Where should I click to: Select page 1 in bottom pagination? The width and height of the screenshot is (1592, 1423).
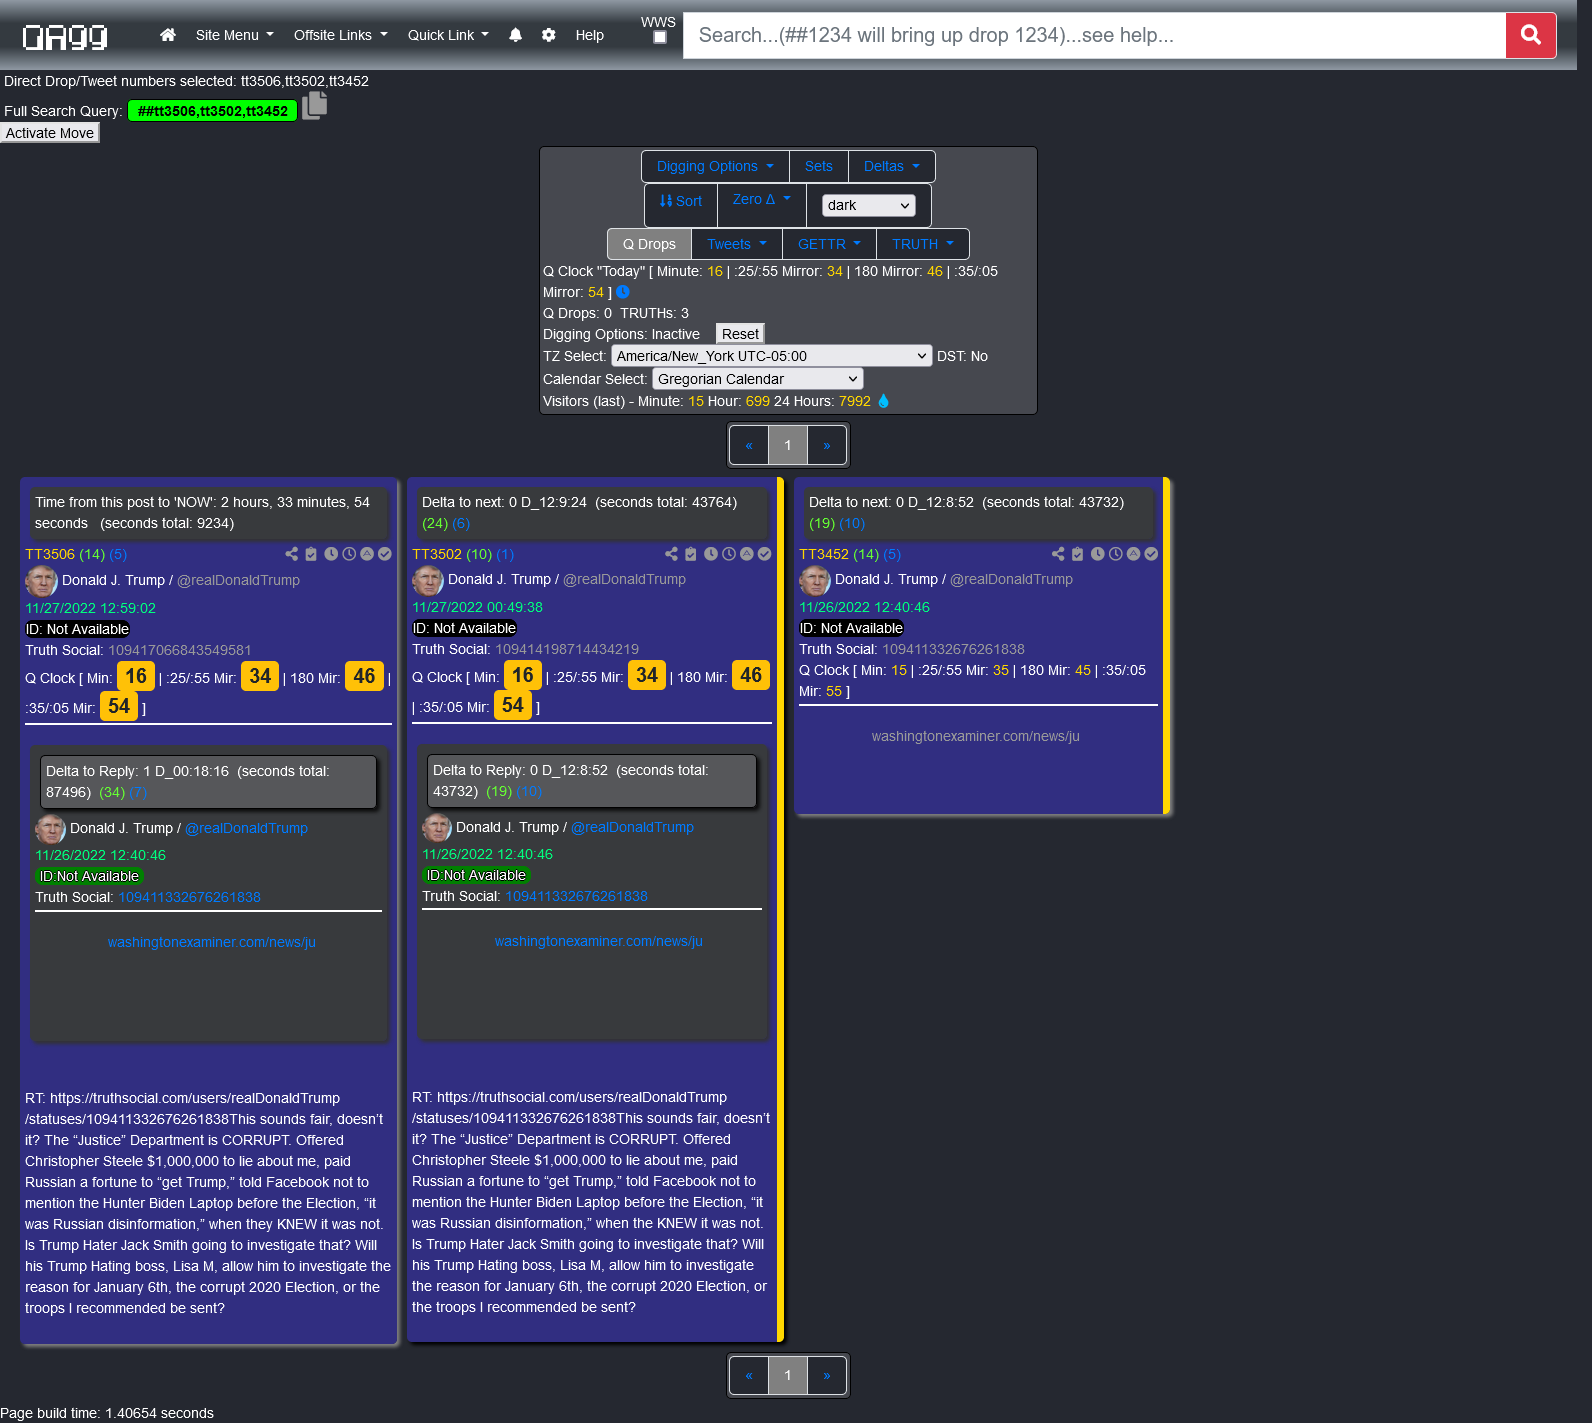pos(788,1375)
